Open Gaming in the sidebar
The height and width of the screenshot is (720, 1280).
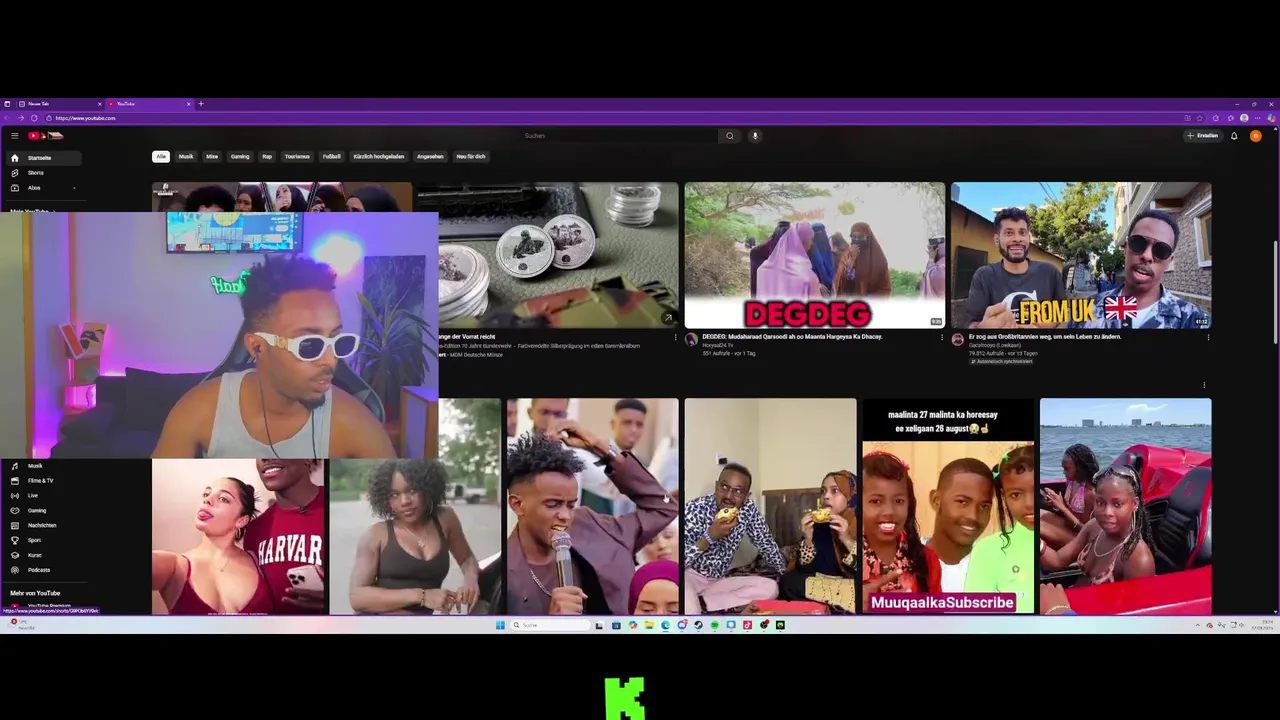[x=42, y=511]
